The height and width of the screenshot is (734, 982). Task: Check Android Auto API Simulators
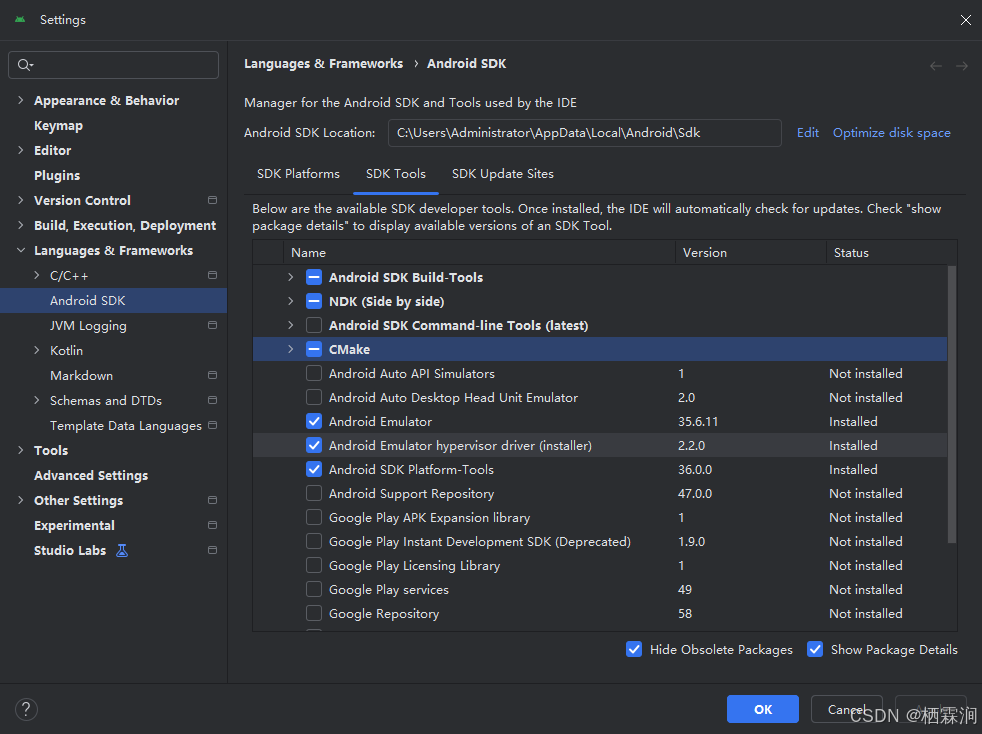tap(314, 373)
